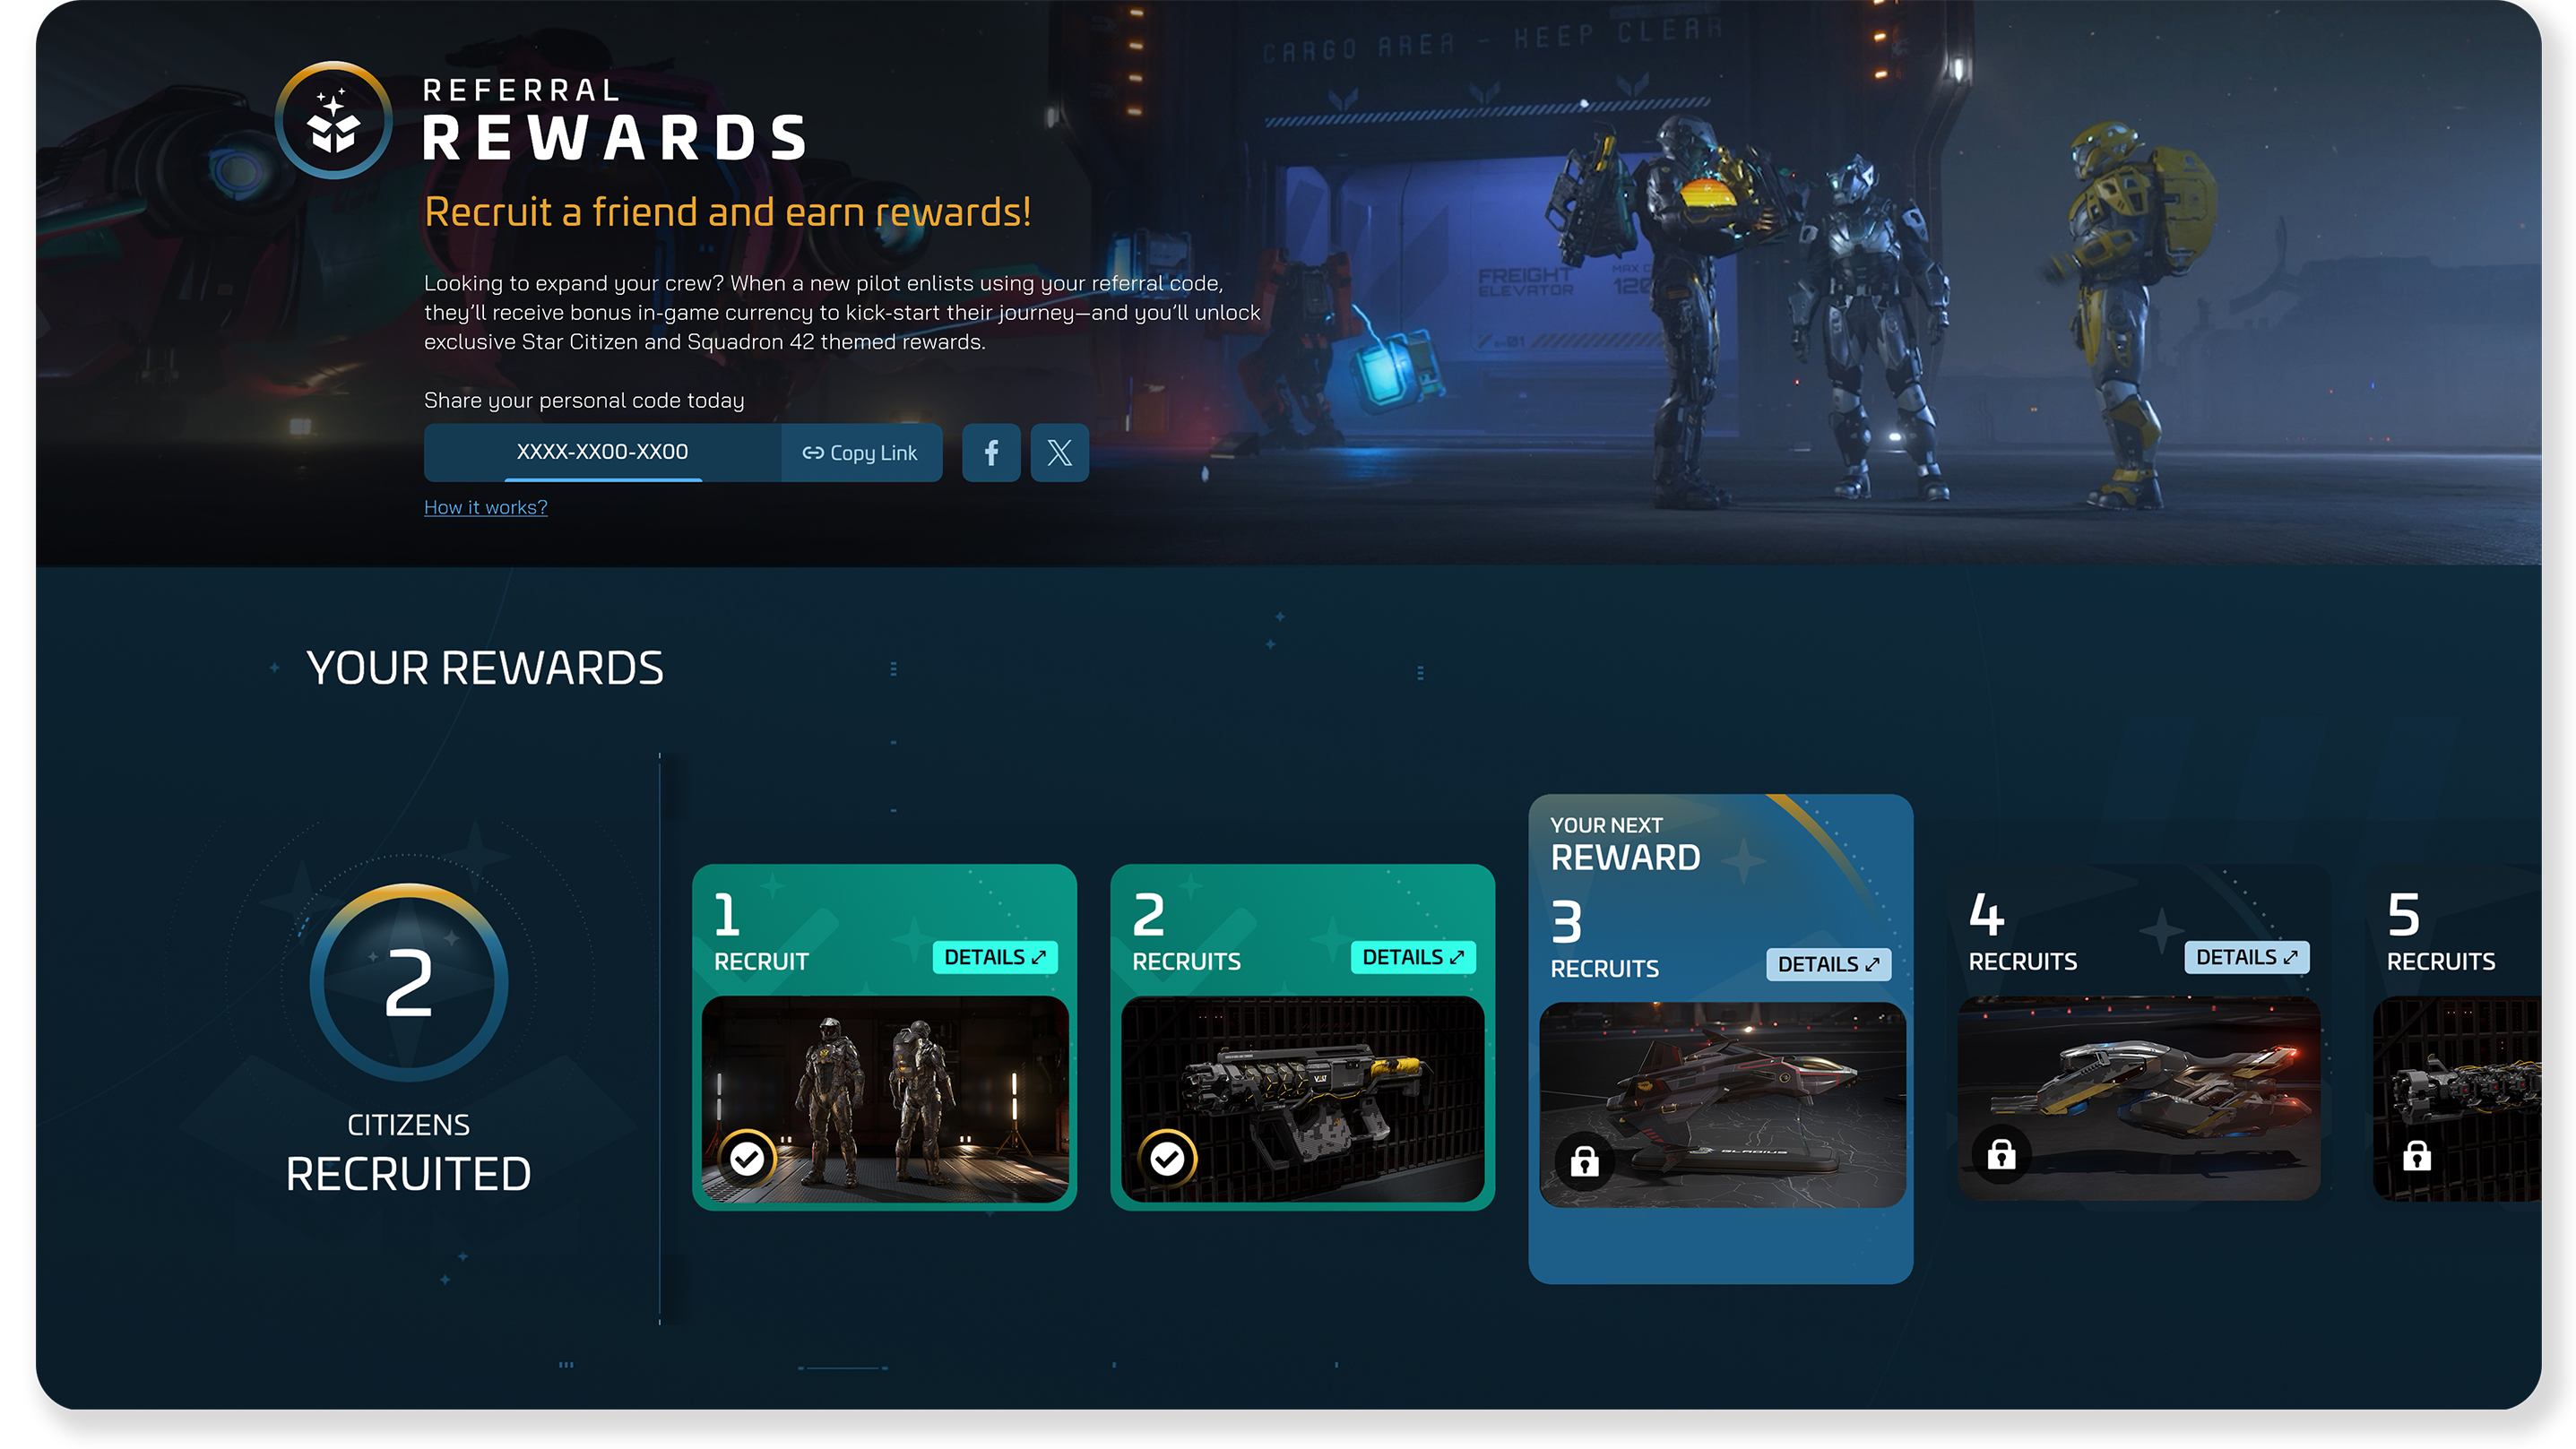
Task: Expand Details for the 1 Recruit reward
Action: [x=994, y=957]
